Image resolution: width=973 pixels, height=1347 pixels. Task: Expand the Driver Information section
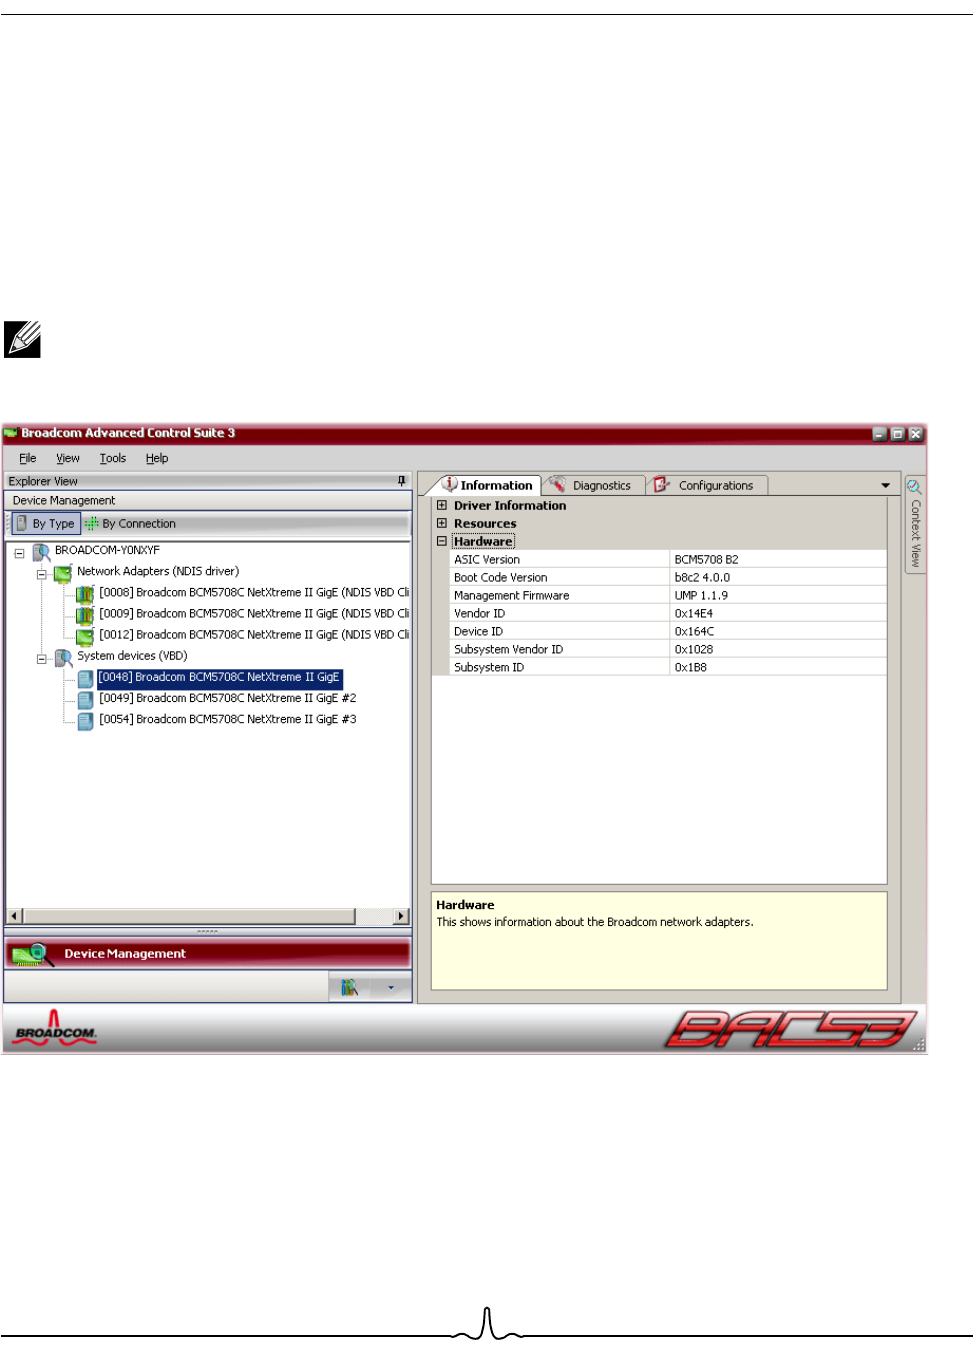[442, 505]
